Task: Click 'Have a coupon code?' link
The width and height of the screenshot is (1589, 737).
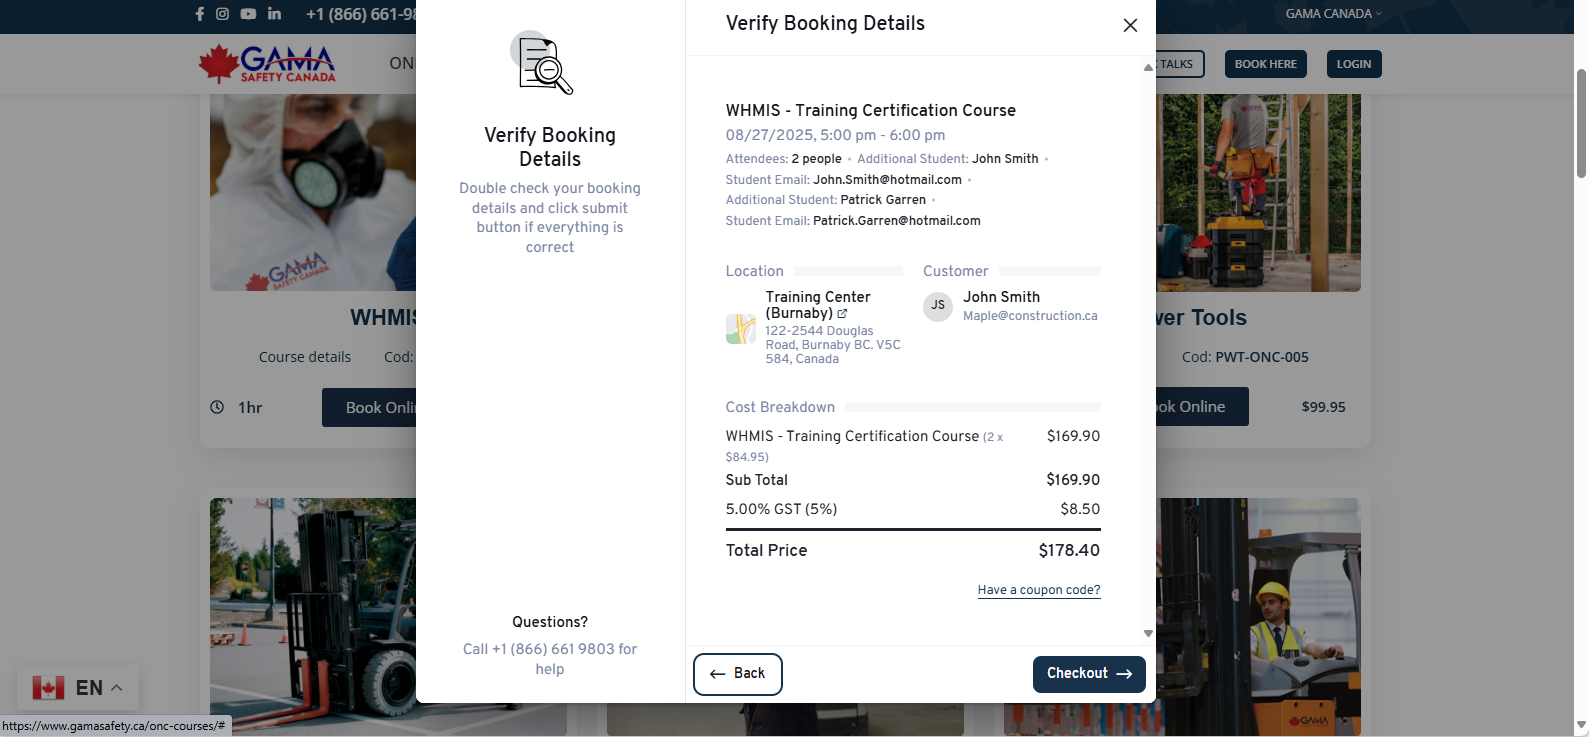Action: click(1038, 590)
